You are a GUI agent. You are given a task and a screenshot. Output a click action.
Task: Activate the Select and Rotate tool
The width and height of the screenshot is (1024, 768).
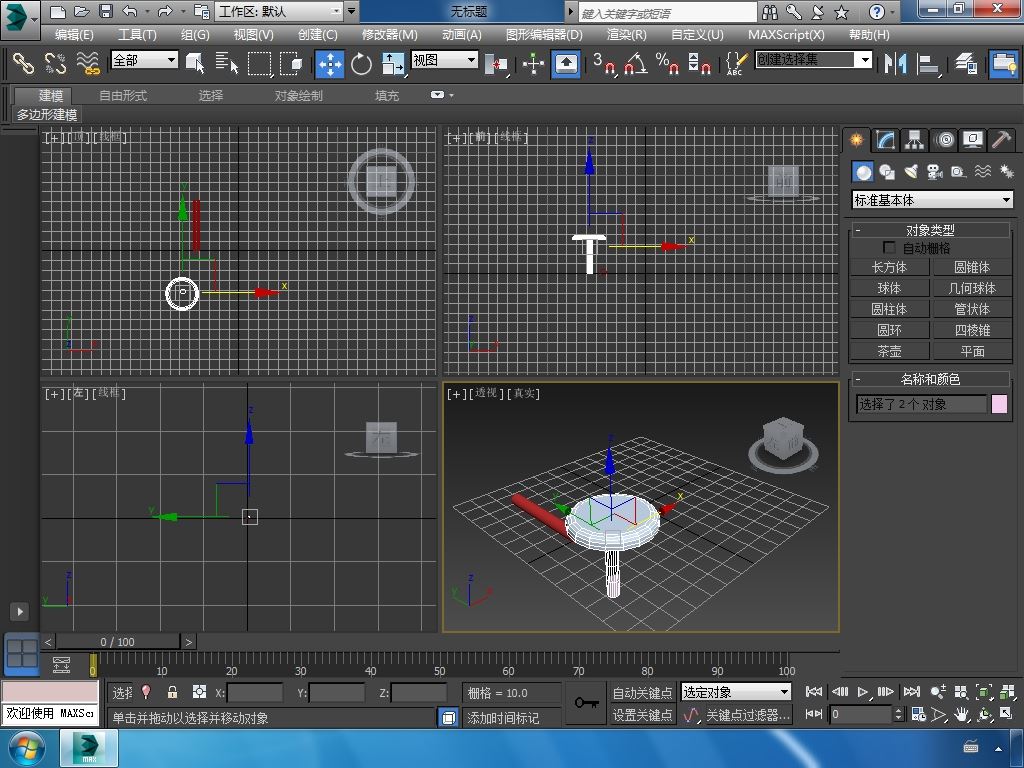[361, 64]
